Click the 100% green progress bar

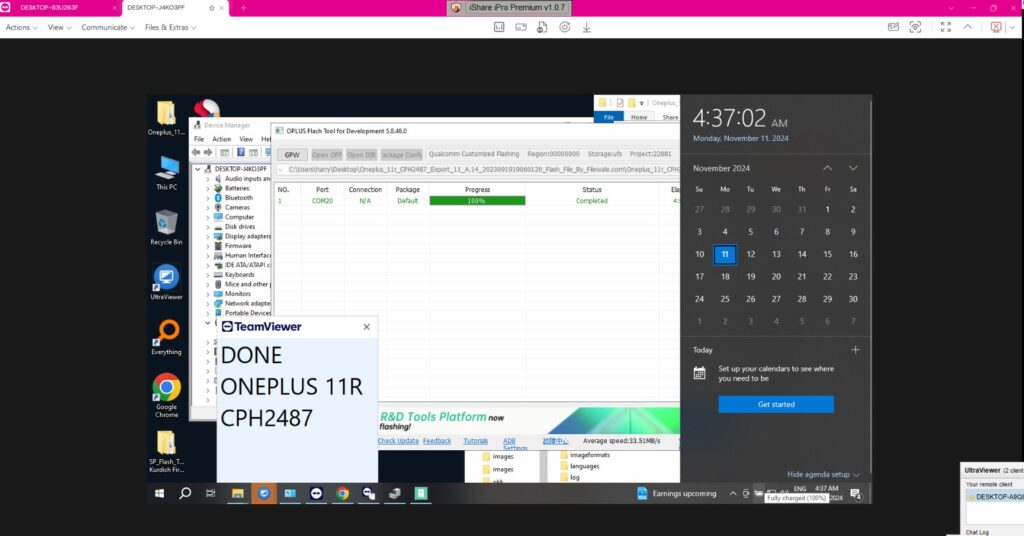[477, 201]
